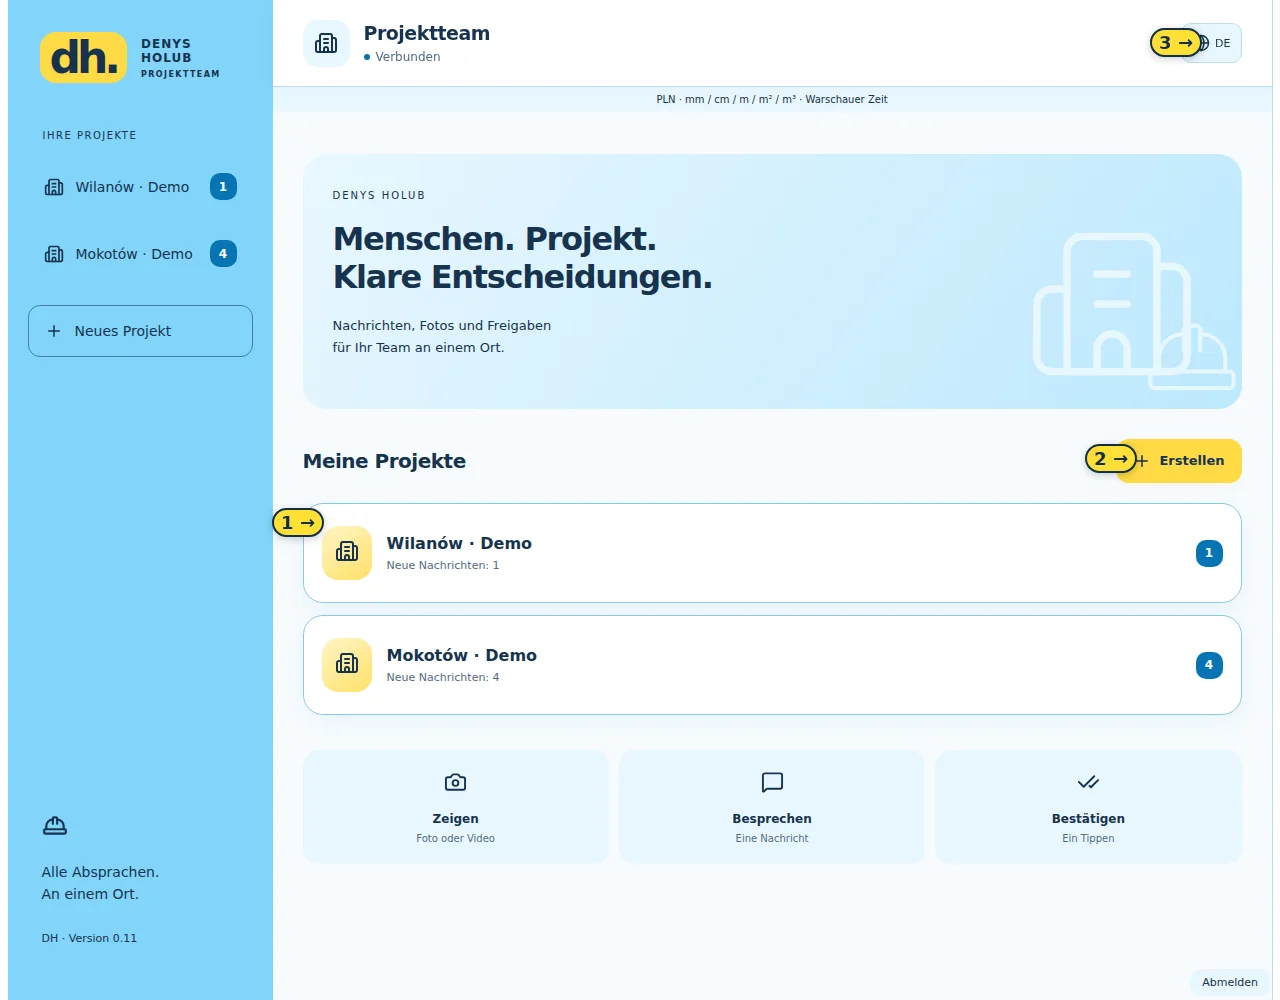Open Wilanów · Demo in sidebar
Screen dimensions: 1280x1000
140,187
